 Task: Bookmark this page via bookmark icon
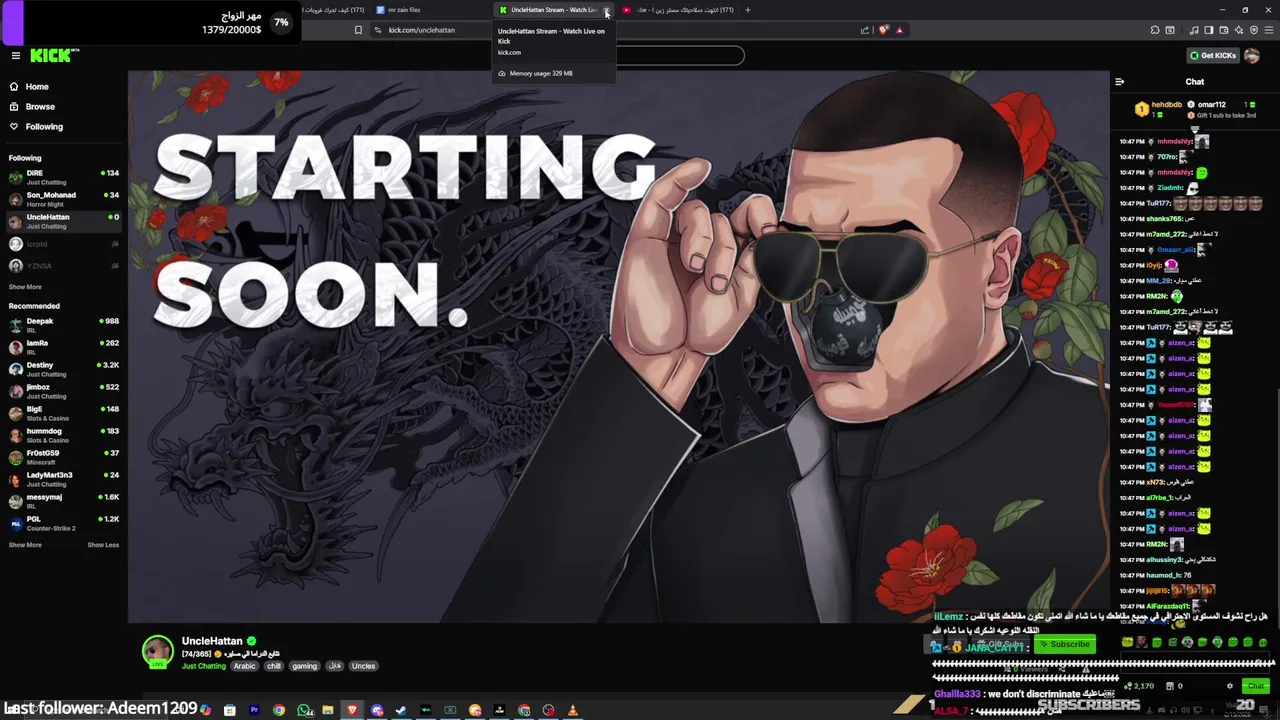click(358, 30)
